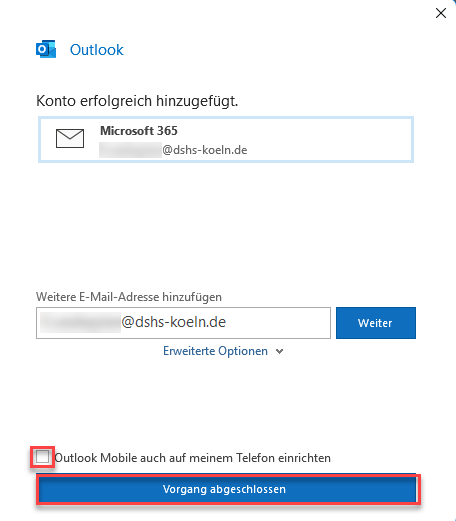456x521 pixels.
Task: Click the blue Outlook title text
Action: click(97, 50)
